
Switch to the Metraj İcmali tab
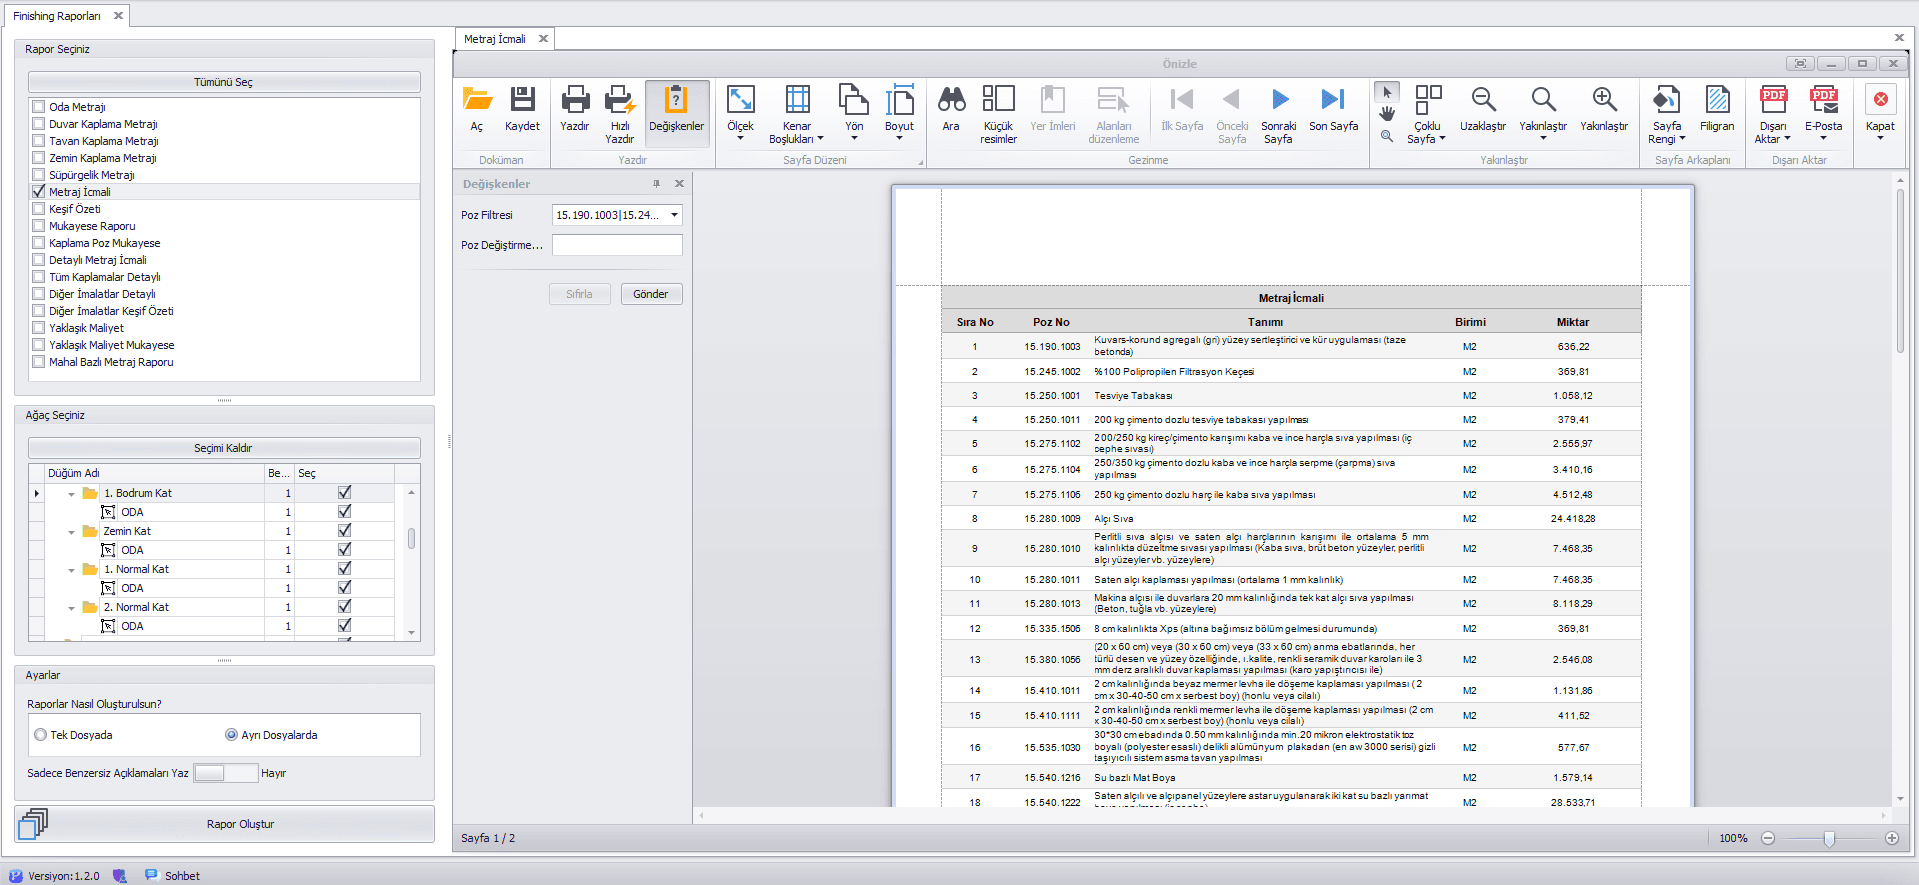pyautogui.click(x=495, y=39)
